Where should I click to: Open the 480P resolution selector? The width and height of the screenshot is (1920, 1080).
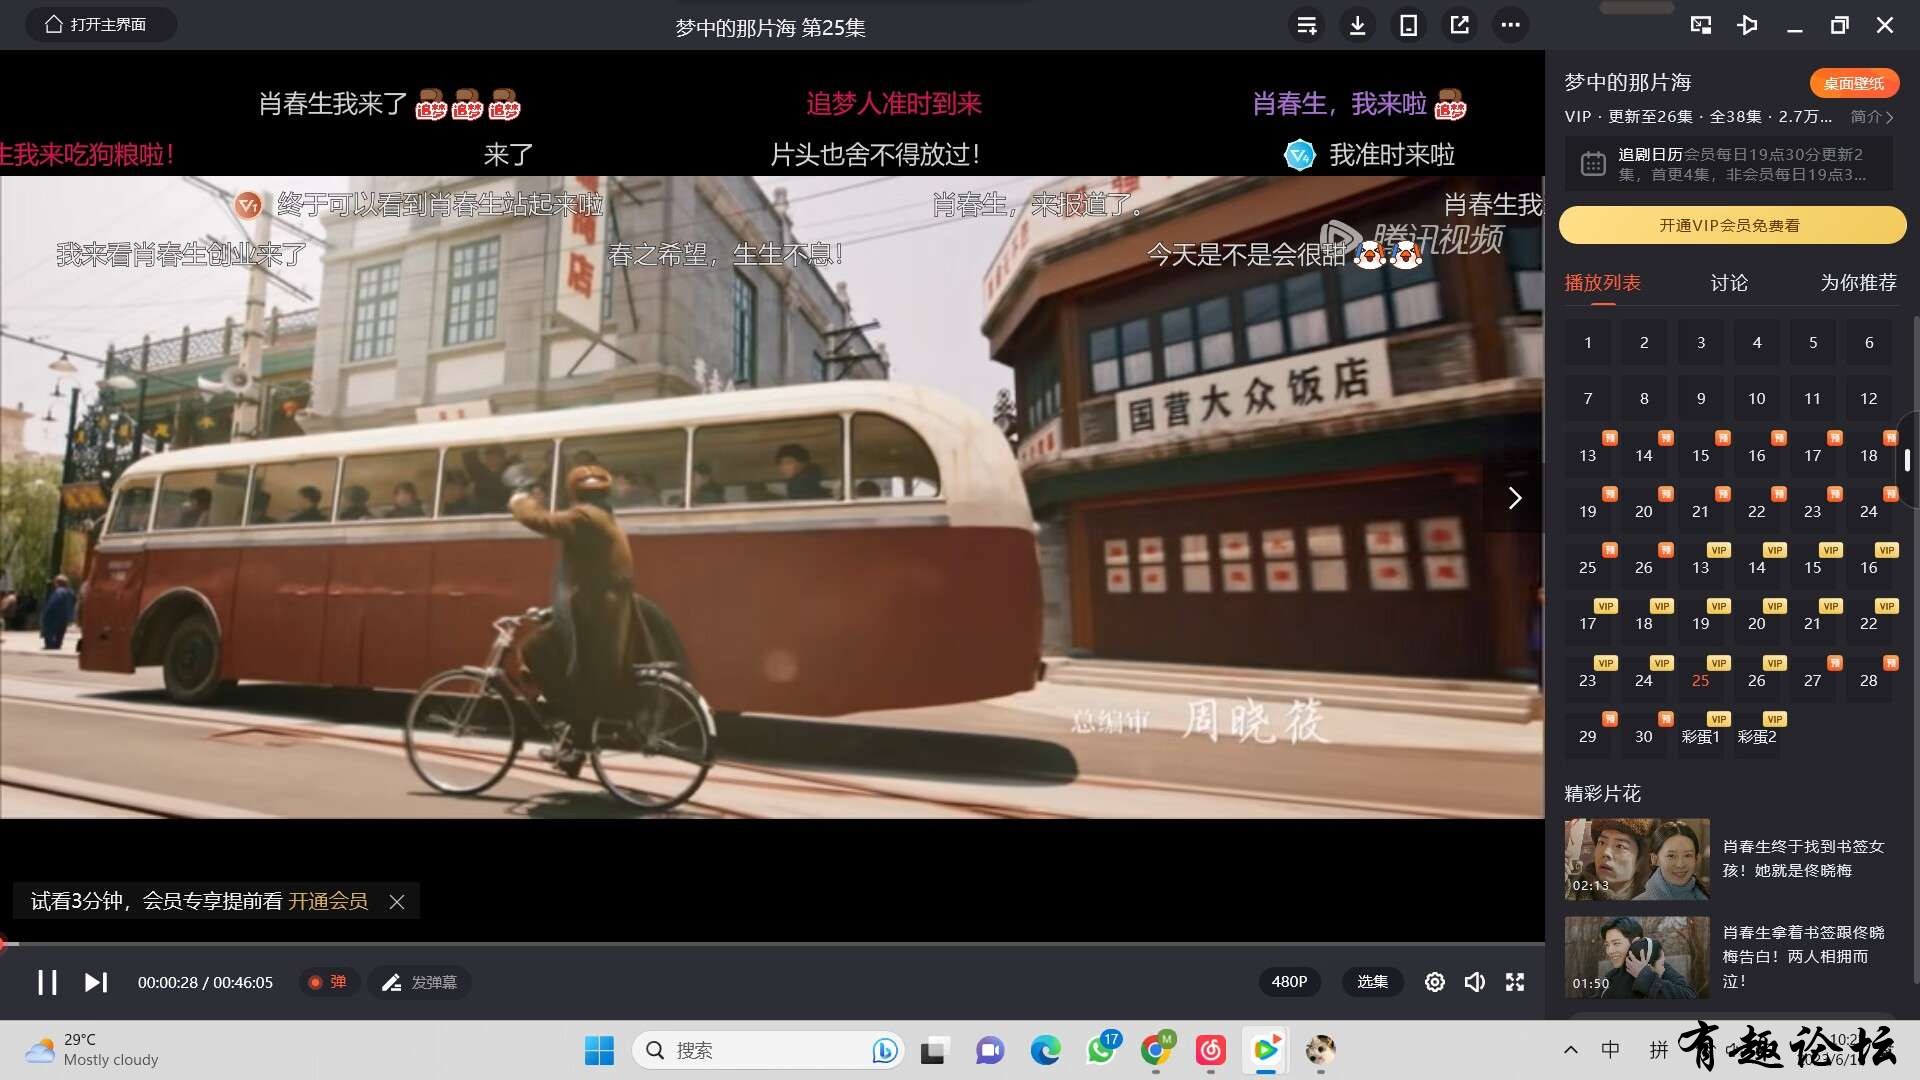(1289, 982)
